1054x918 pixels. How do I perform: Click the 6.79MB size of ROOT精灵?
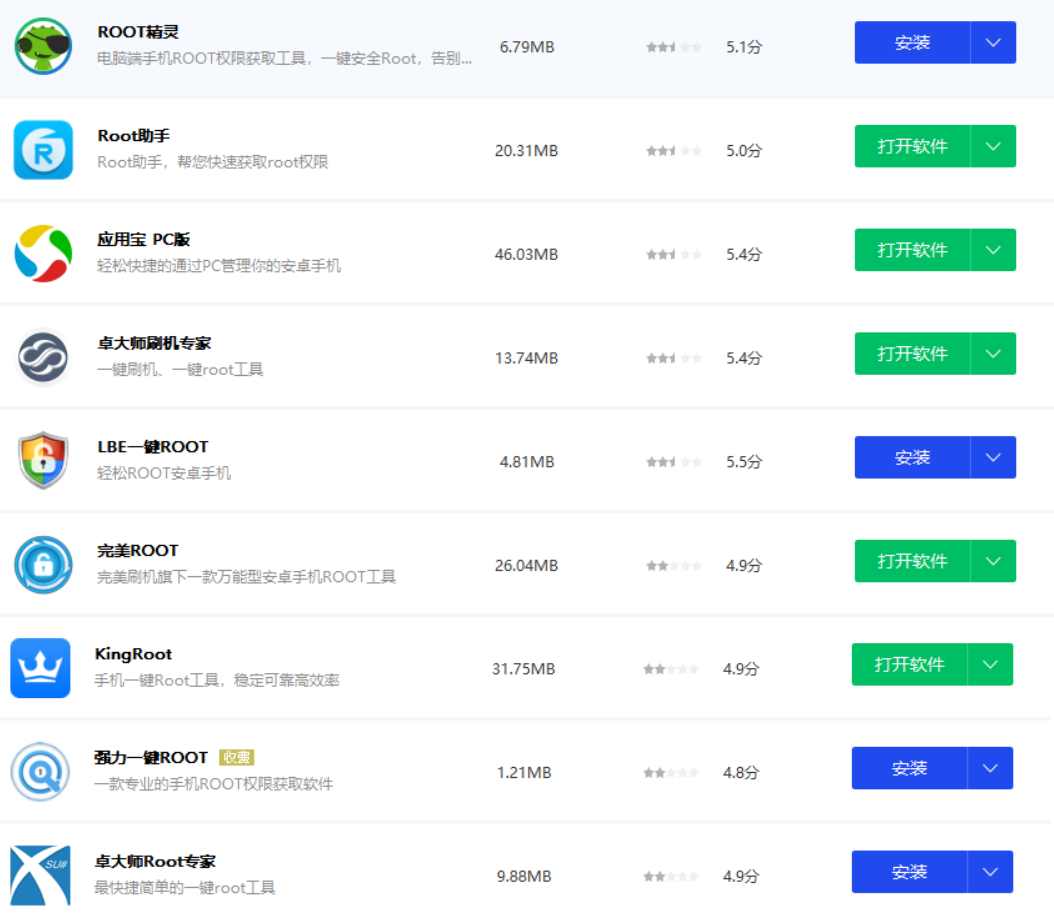point(527,47)
